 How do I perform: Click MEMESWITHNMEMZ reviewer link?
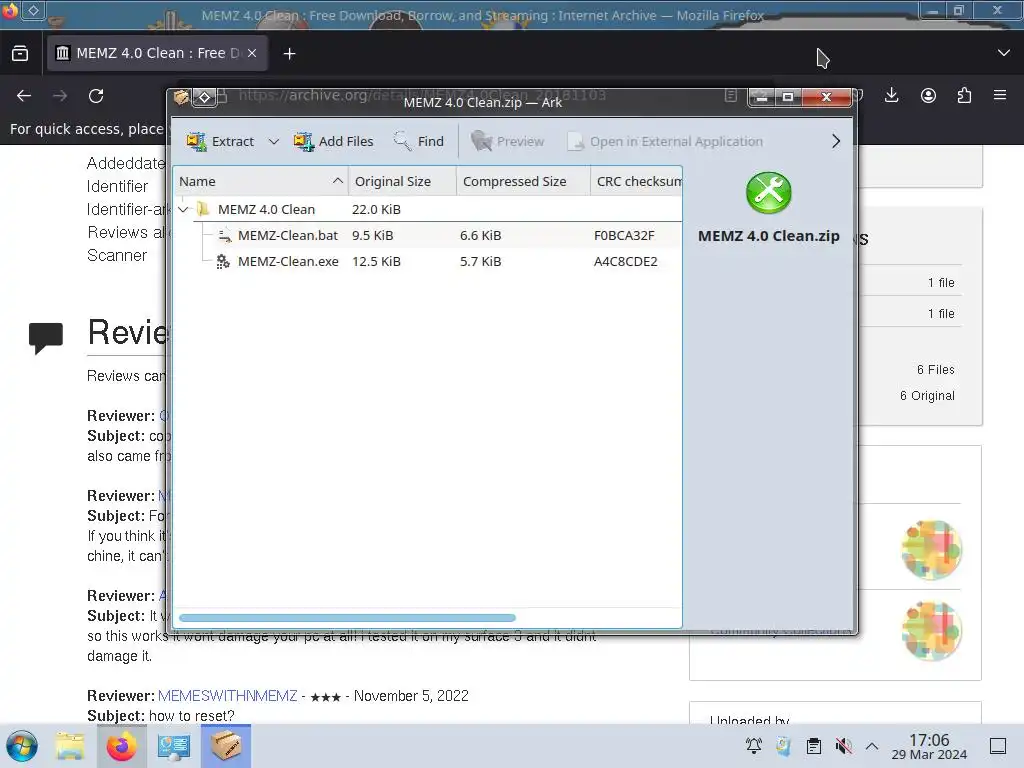[227, 696]
